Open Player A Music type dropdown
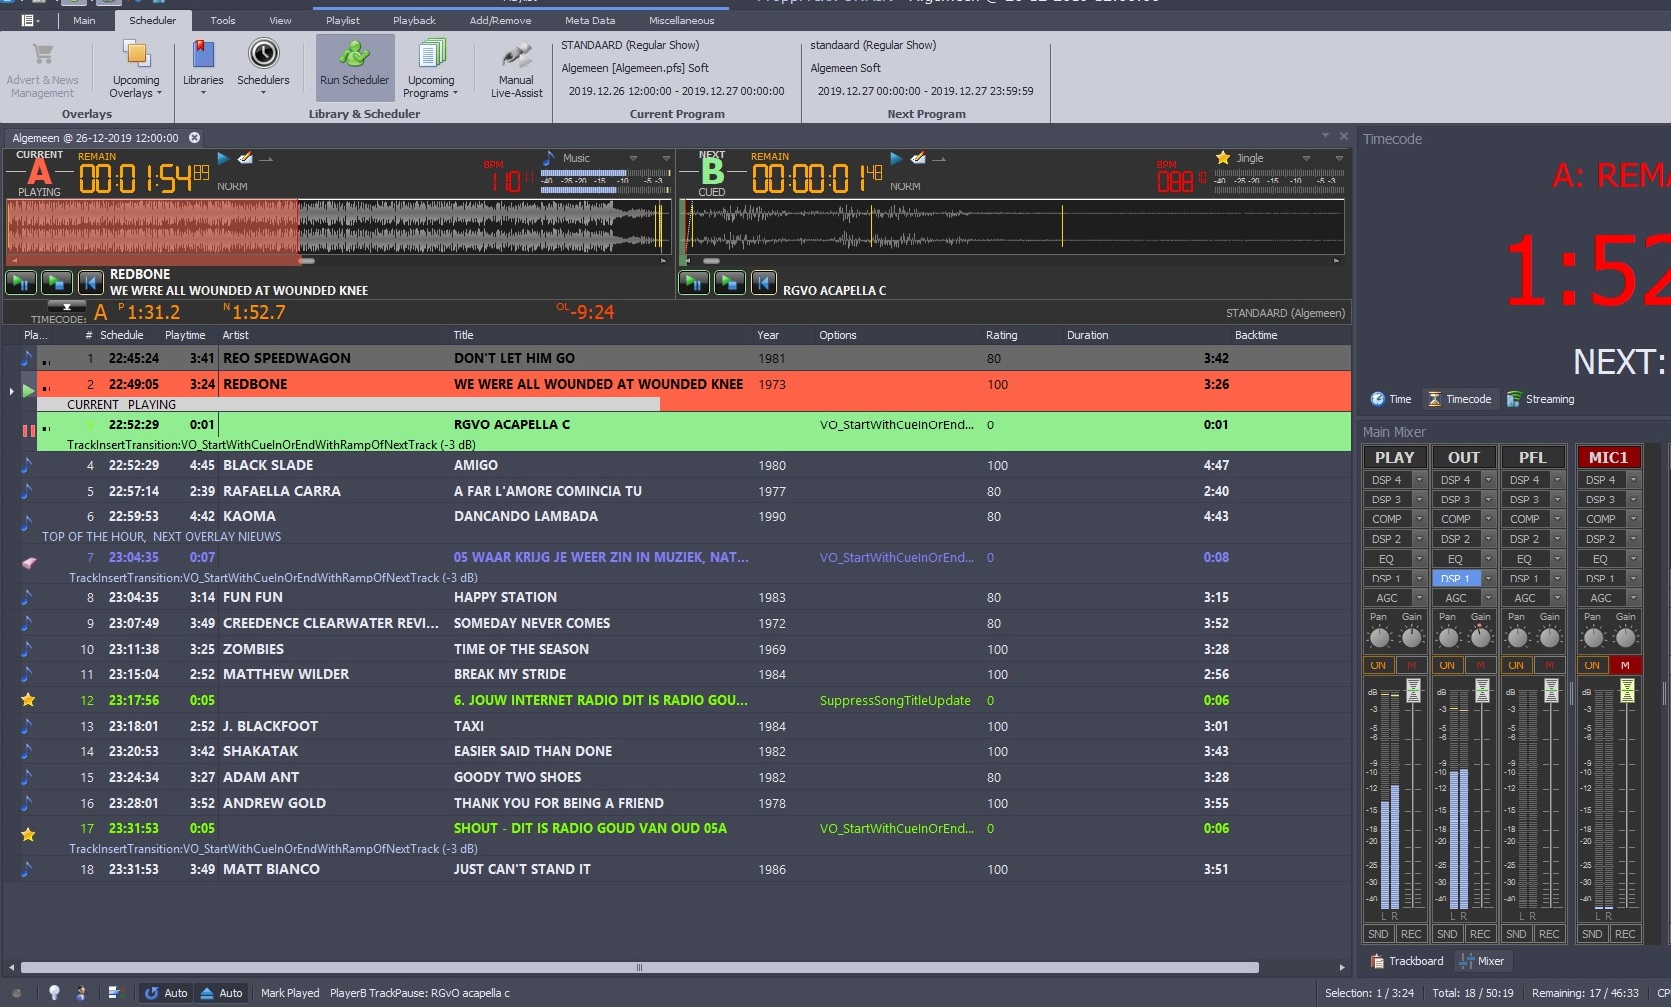The image size is (1671, 1007). click(x=633, y=158)
